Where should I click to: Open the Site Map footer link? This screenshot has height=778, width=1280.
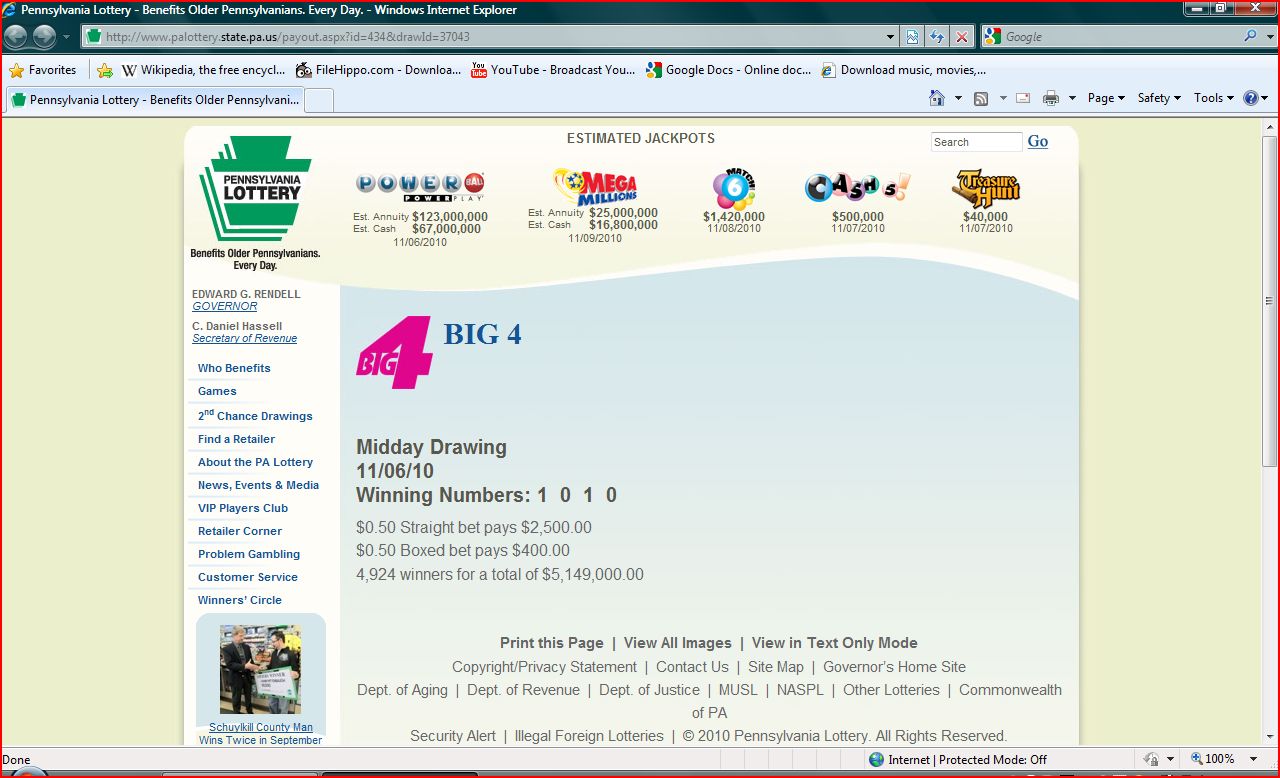tap(776, 667)
